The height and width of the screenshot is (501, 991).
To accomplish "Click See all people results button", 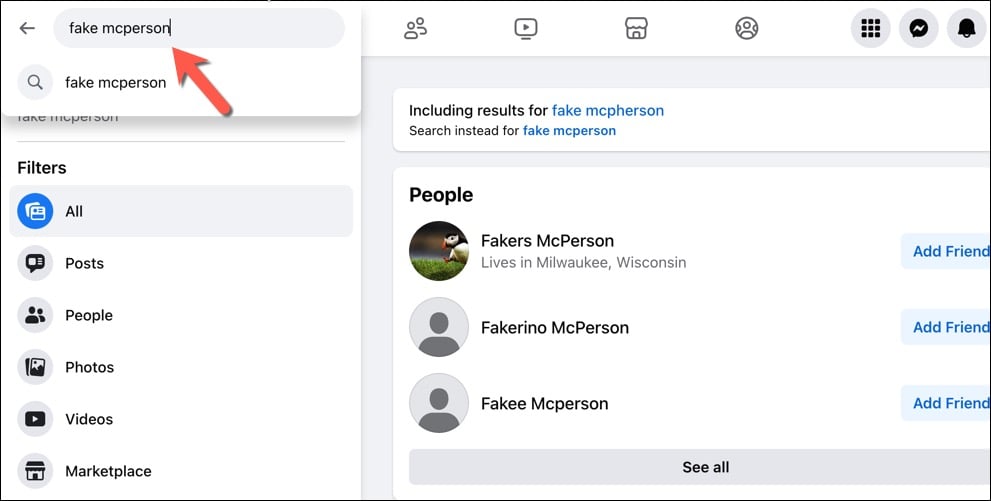I will [705, 467].
